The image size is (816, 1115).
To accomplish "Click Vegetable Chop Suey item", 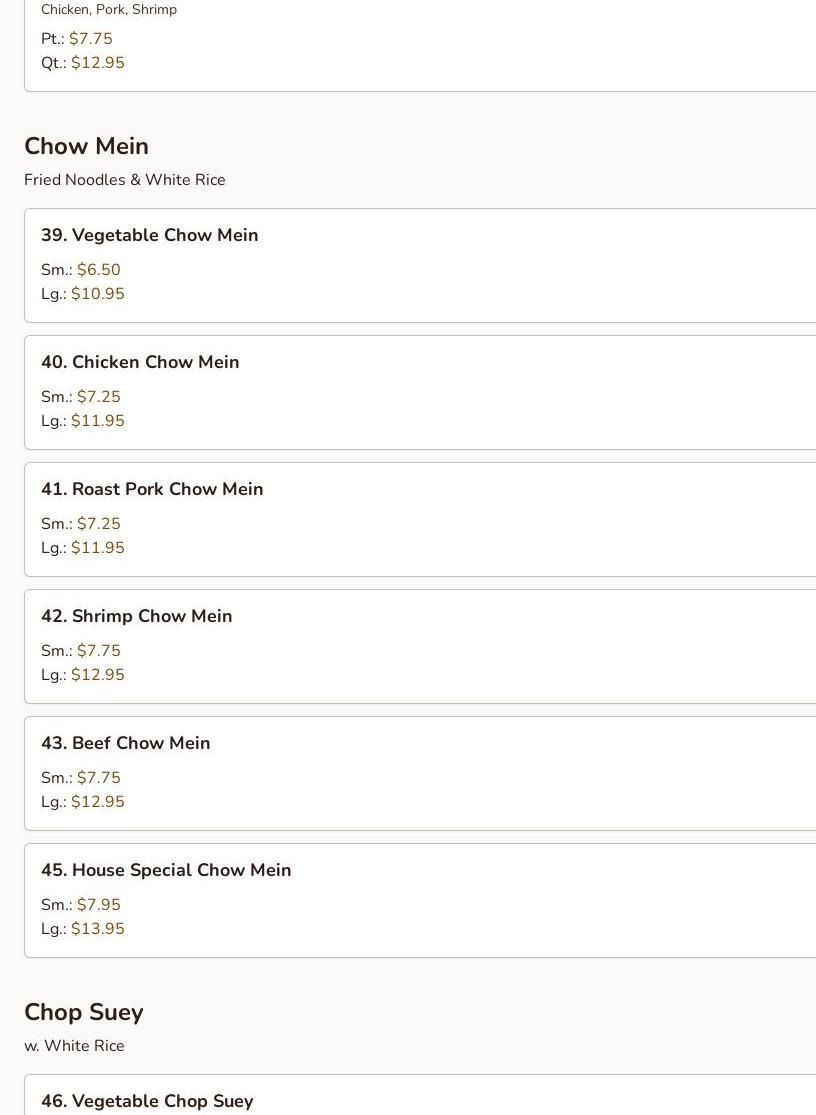I will [147, 1100].
